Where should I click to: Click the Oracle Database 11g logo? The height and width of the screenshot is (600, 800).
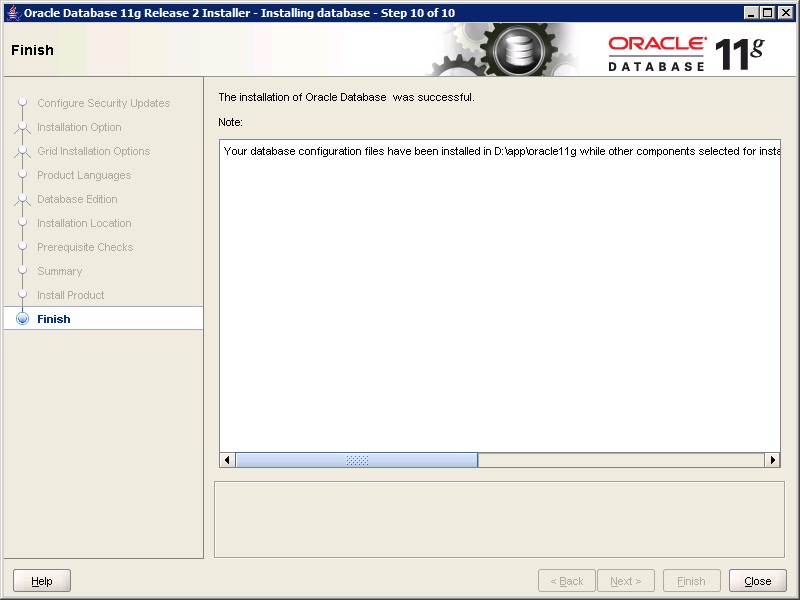click(686, 53)
